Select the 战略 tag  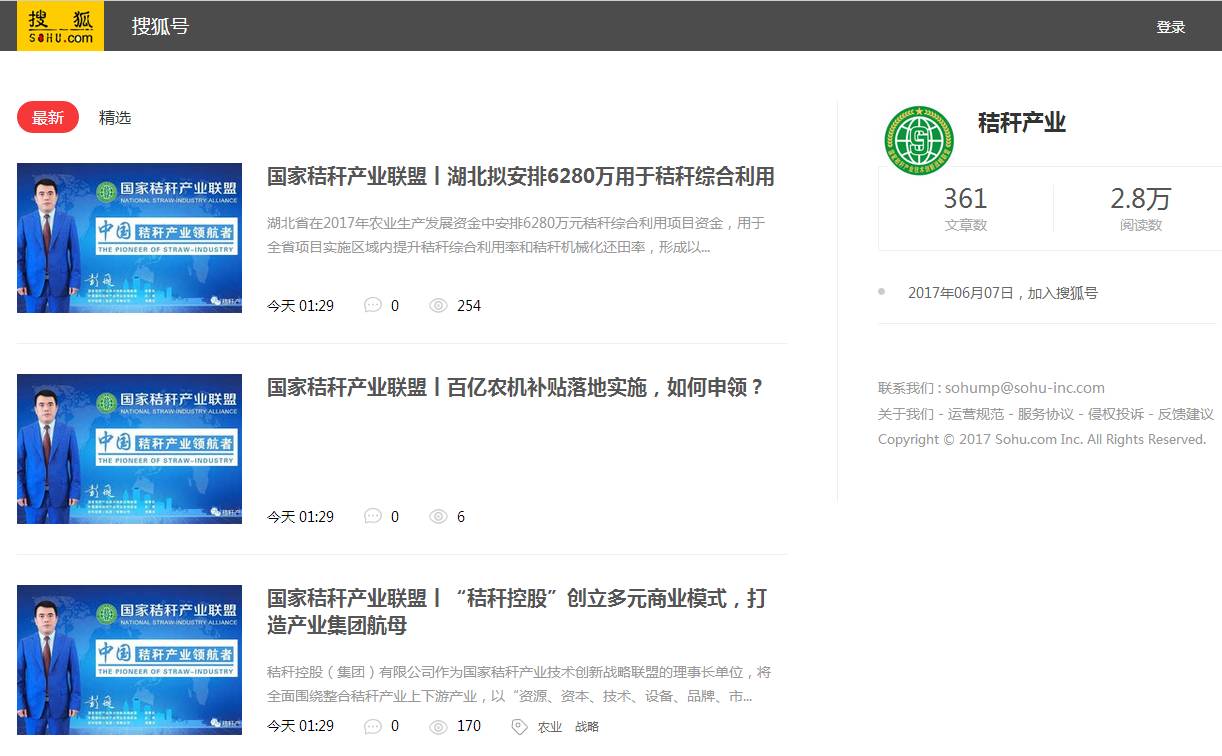tap(587, 727)
